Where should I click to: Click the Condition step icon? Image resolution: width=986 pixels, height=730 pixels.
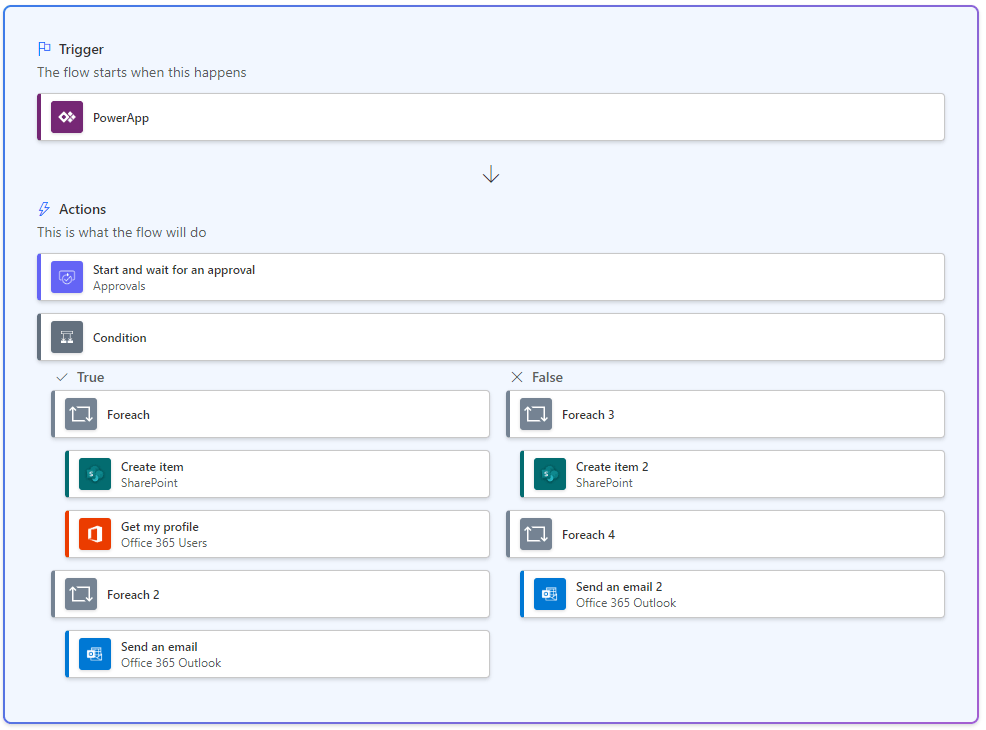tap(67, 337)
